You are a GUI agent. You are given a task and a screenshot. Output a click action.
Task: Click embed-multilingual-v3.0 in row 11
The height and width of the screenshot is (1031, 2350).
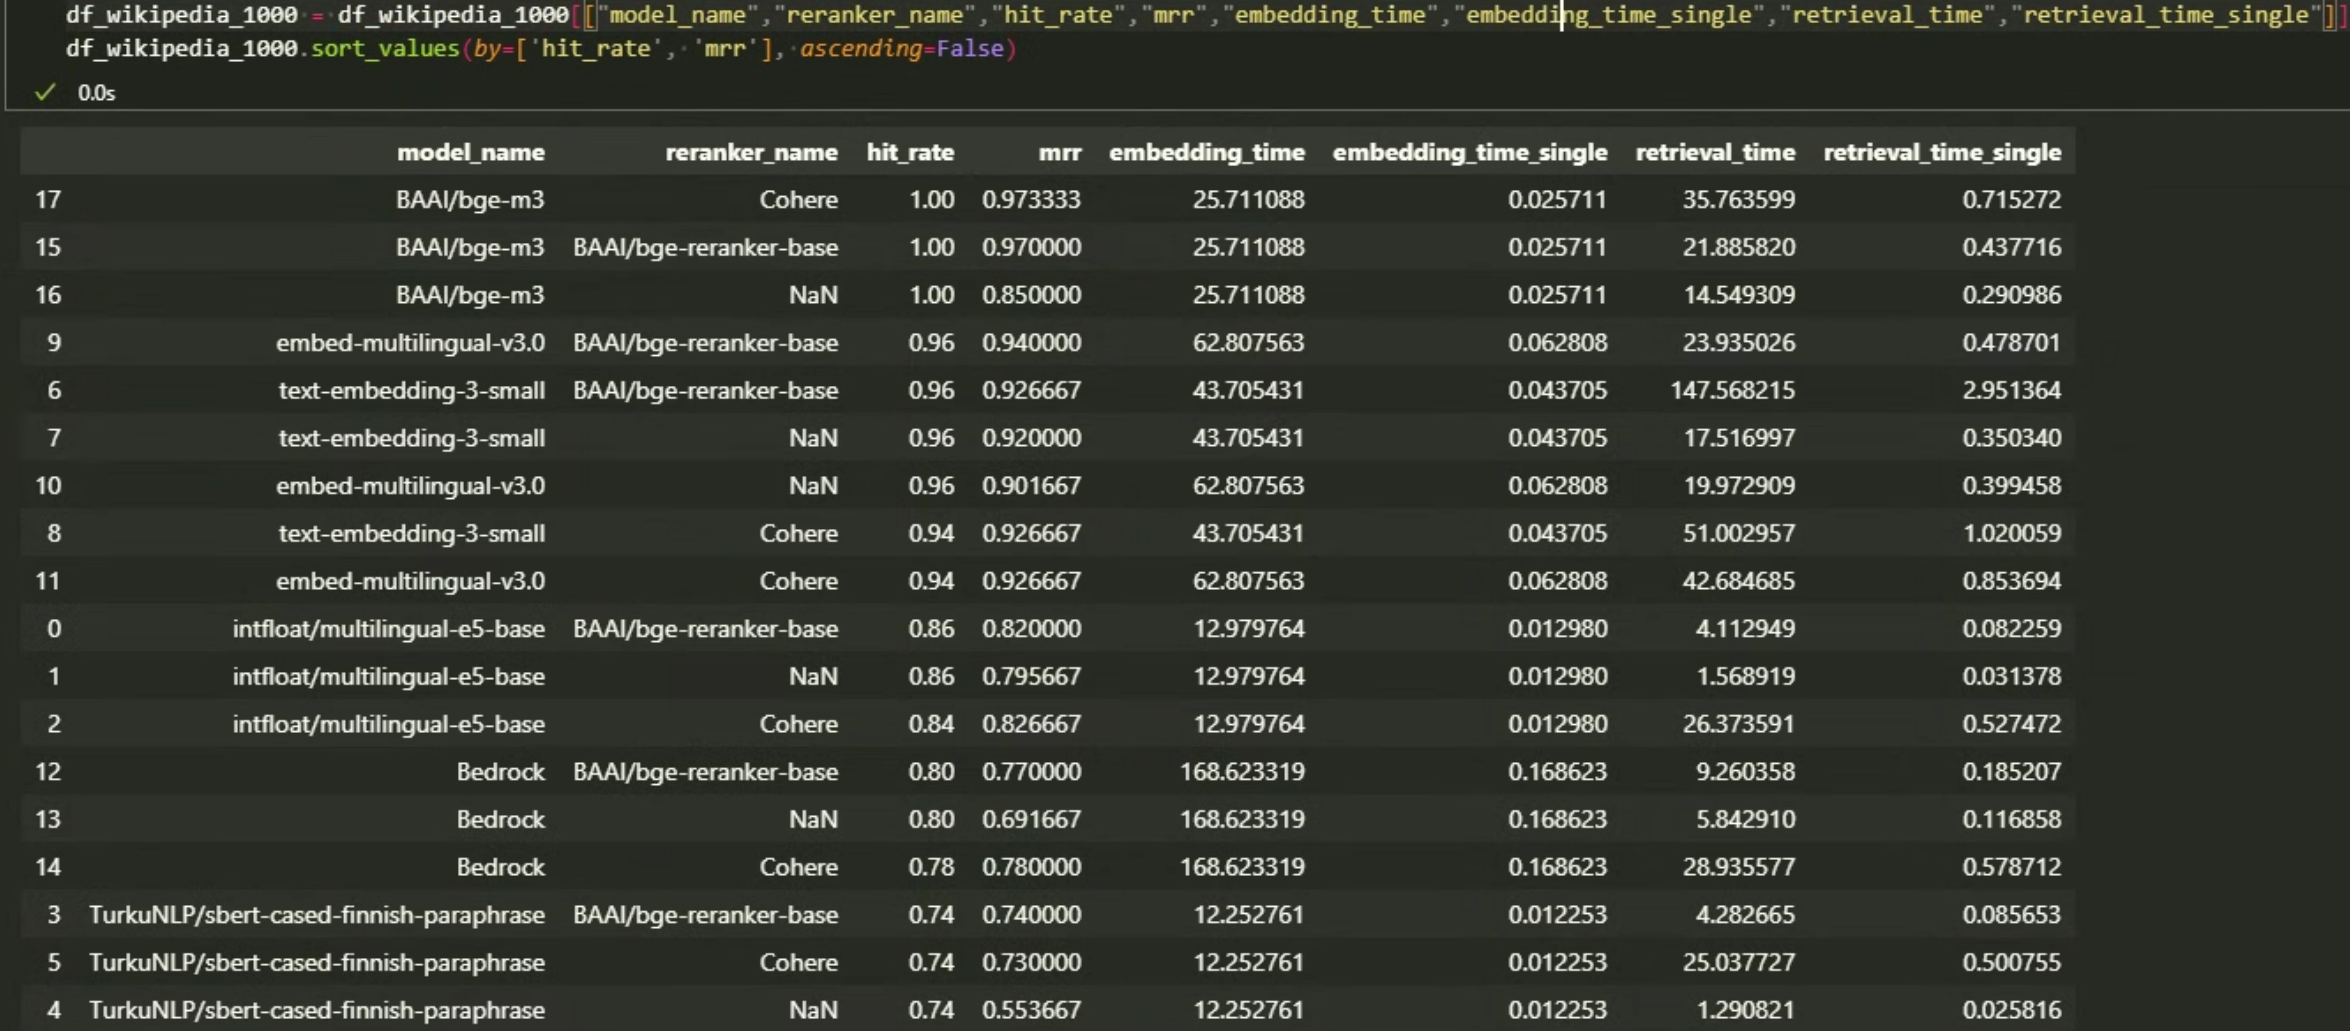[410, 581]
